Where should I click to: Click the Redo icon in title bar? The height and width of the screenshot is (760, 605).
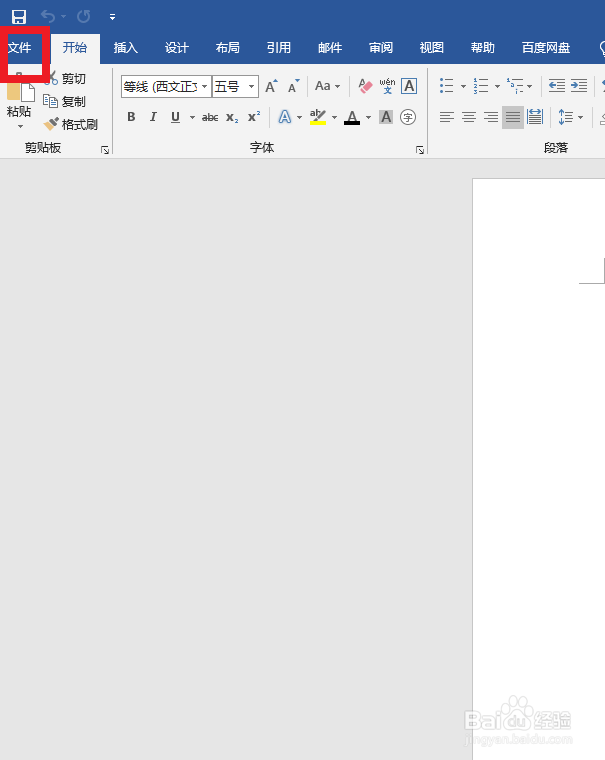point(83,17)
